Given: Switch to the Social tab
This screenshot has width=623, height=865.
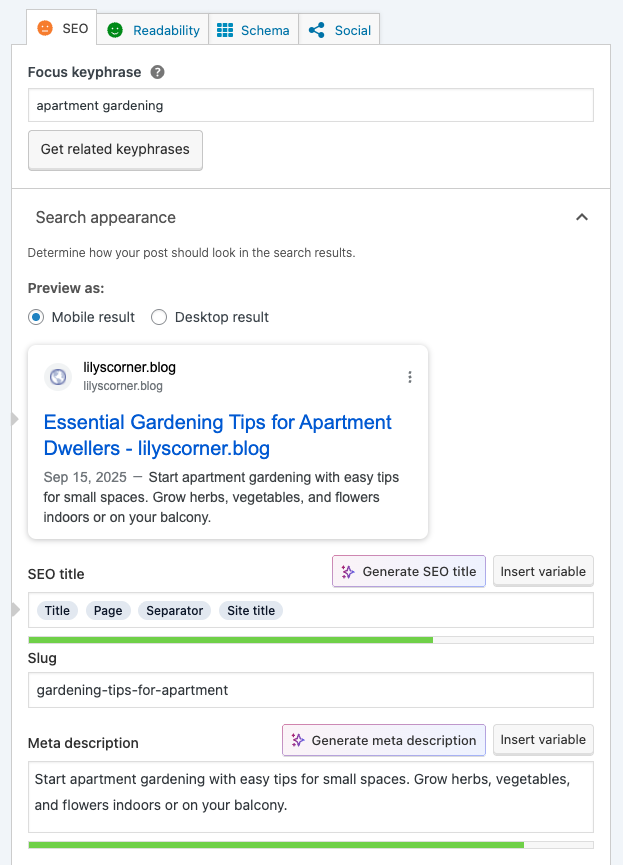Looking at the screenshot, I should [x=338, y=30].
